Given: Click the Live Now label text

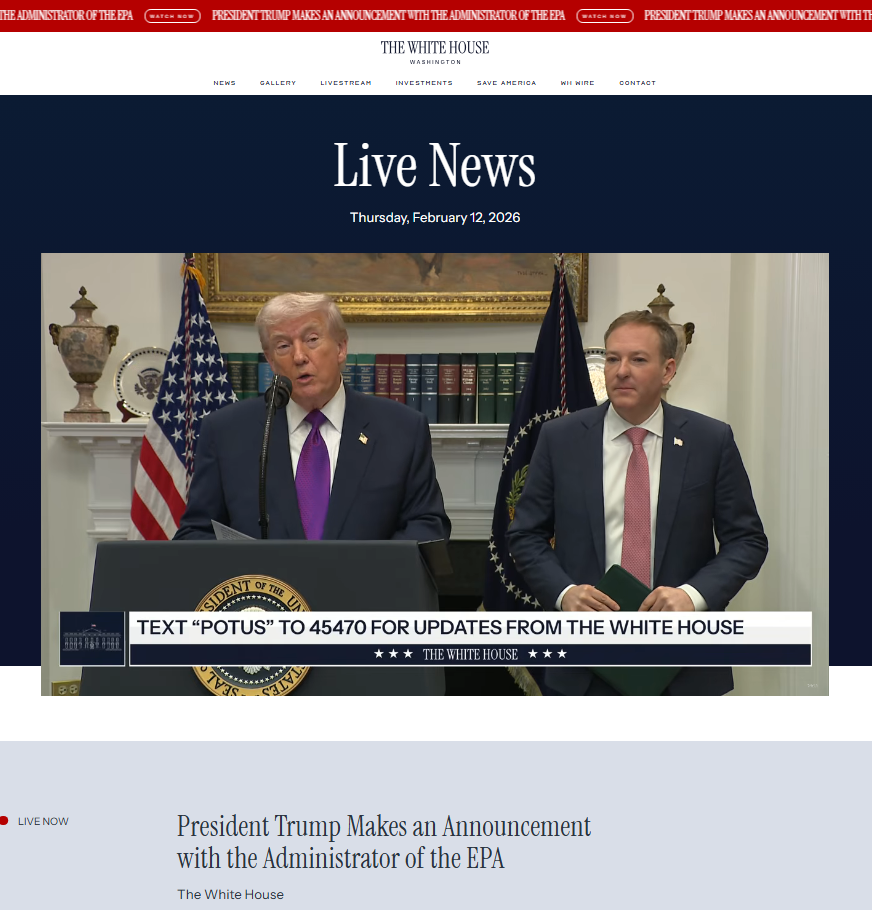Looking at the screenshot, I should pos(43,821).
